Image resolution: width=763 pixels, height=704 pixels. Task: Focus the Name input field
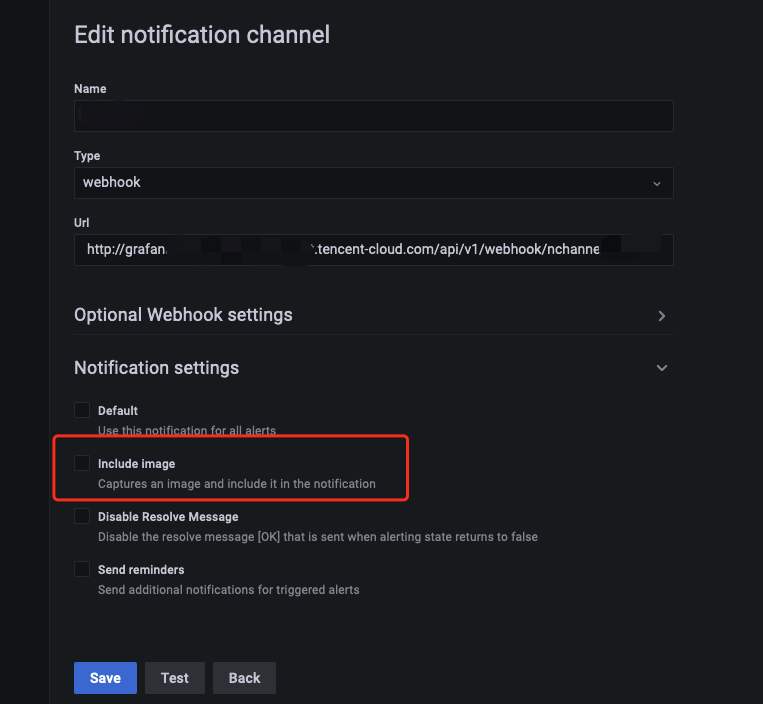(x=373, y=116)
